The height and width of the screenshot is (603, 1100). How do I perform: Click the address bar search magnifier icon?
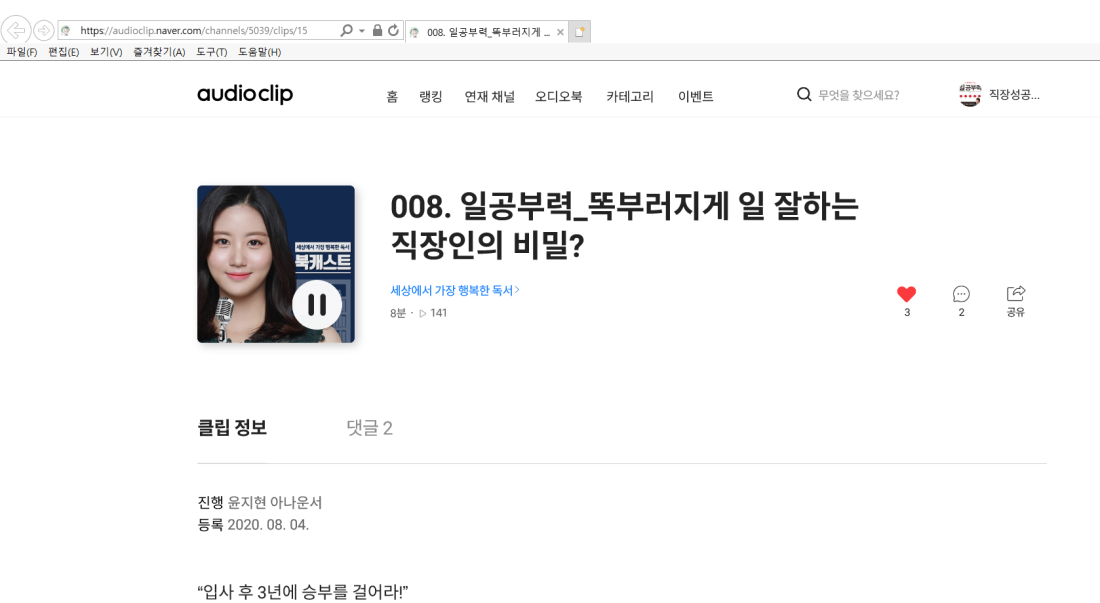(x=346, y=30)
